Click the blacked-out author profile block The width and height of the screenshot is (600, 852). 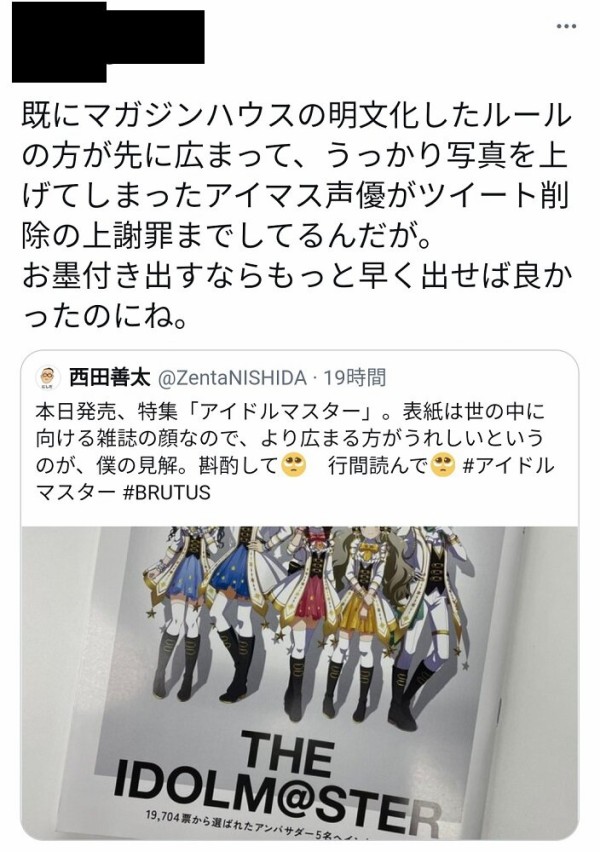[108, 42]
